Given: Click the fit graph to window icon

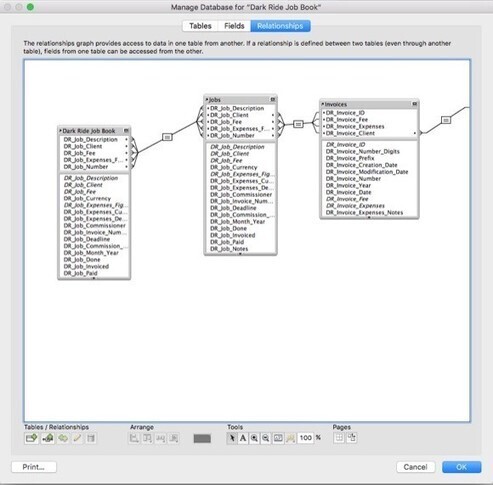Looking at the screenshot, I should (x=278, y=438).
